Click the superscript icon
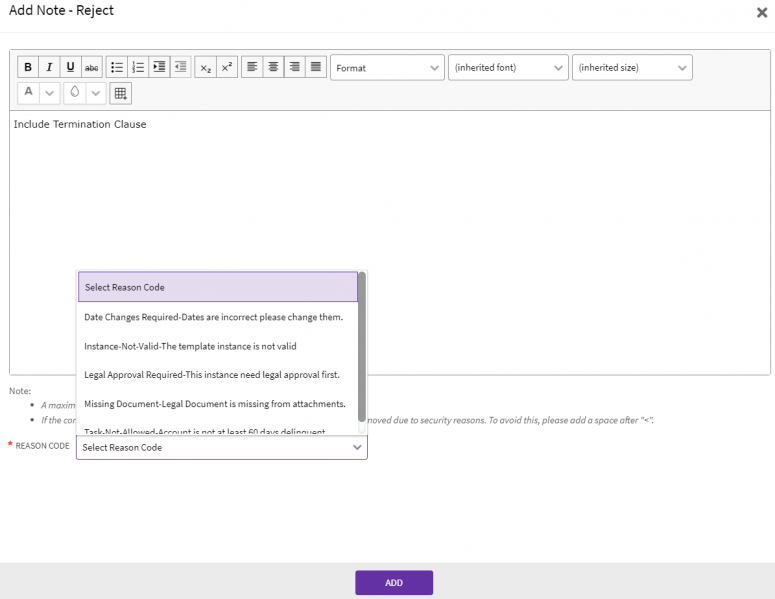The image size is (775, 599). tap(227, 68)
